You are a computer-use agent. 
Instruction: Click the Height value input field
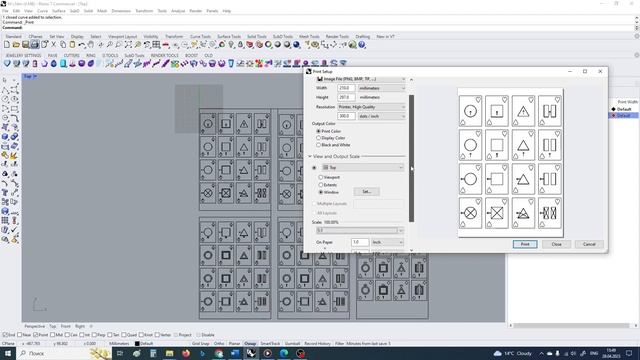pyautogui.click(x=346, y=98)
